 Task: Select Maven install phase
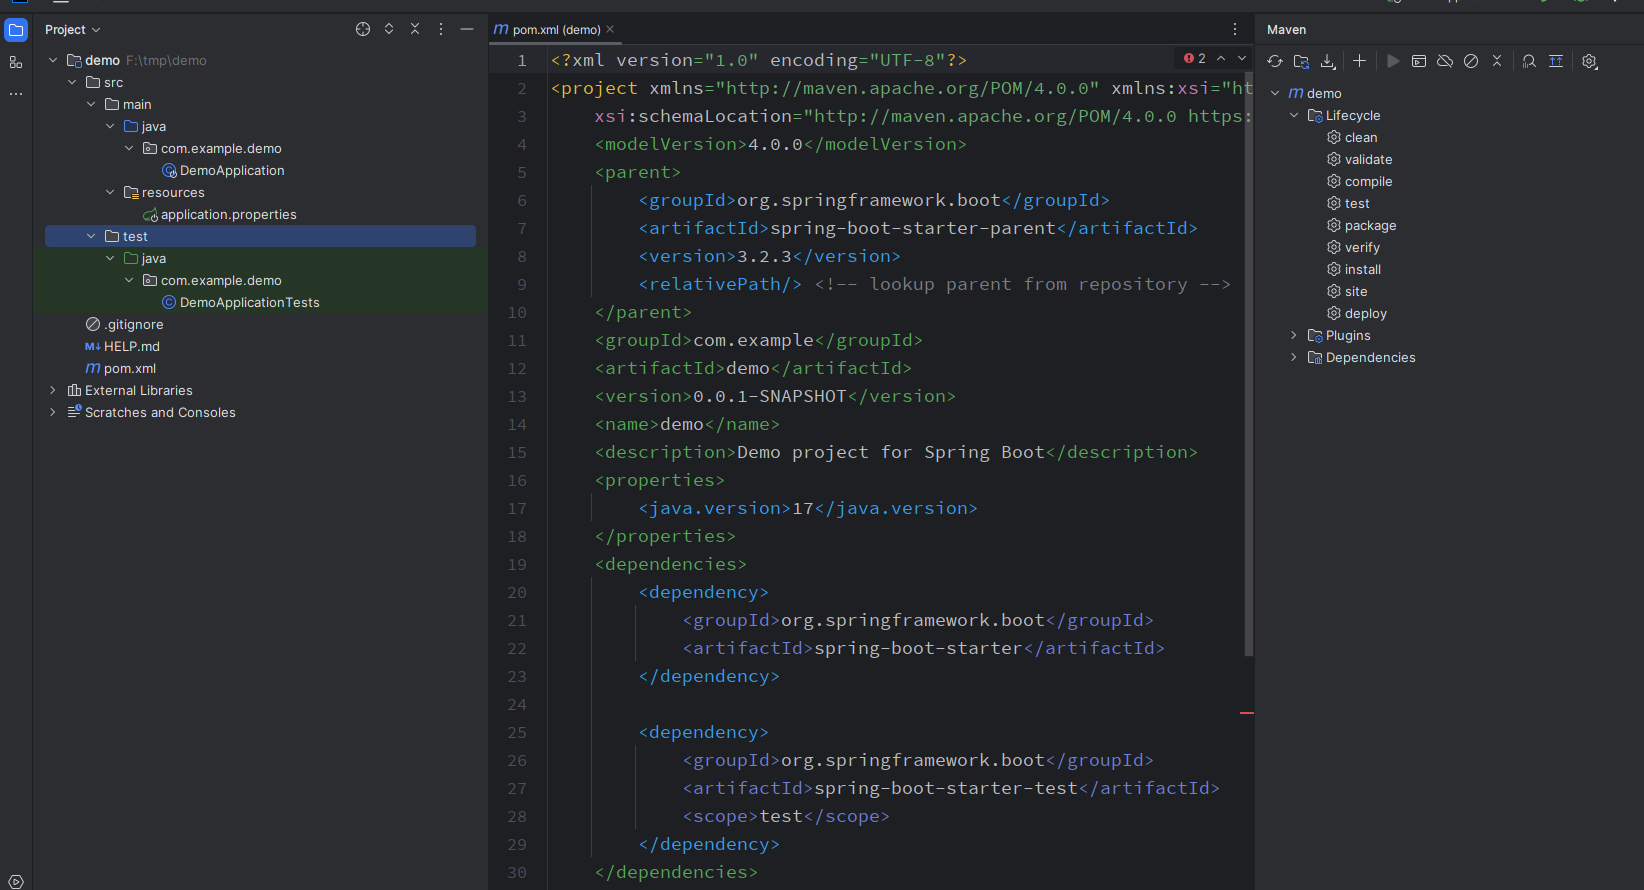click(1363, 269)
